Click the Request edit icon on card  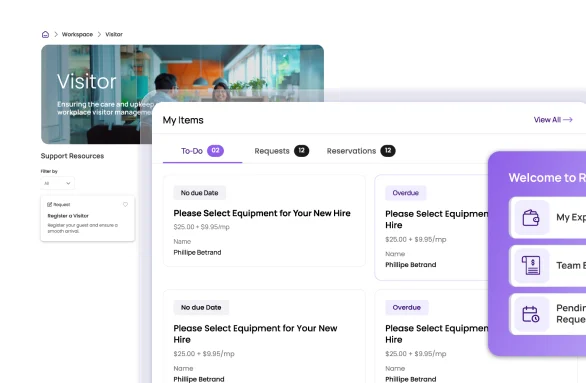[49, 204]
